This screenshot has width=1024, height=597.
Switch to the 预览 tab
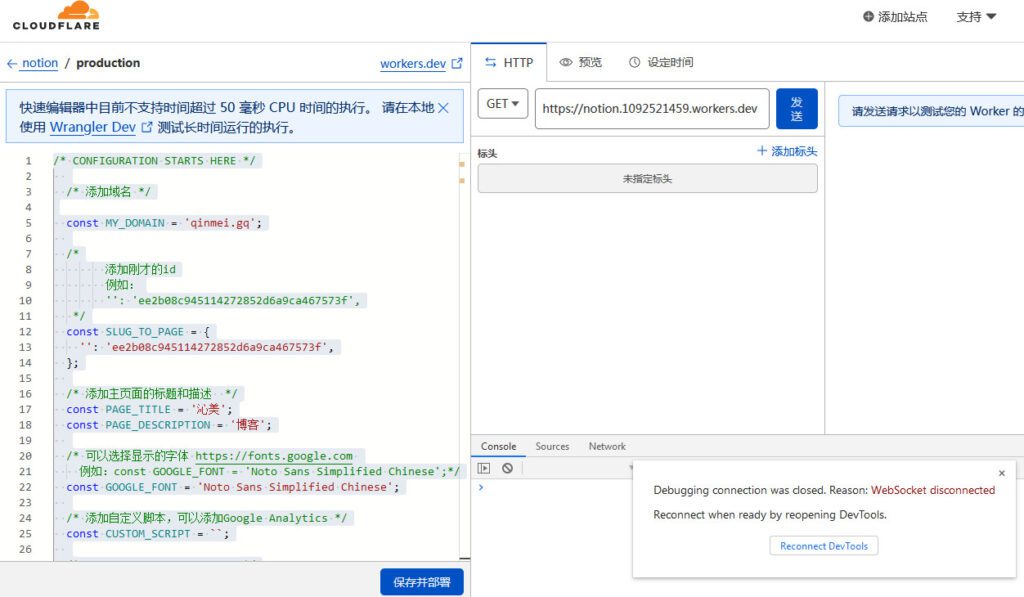click(581, 63)
